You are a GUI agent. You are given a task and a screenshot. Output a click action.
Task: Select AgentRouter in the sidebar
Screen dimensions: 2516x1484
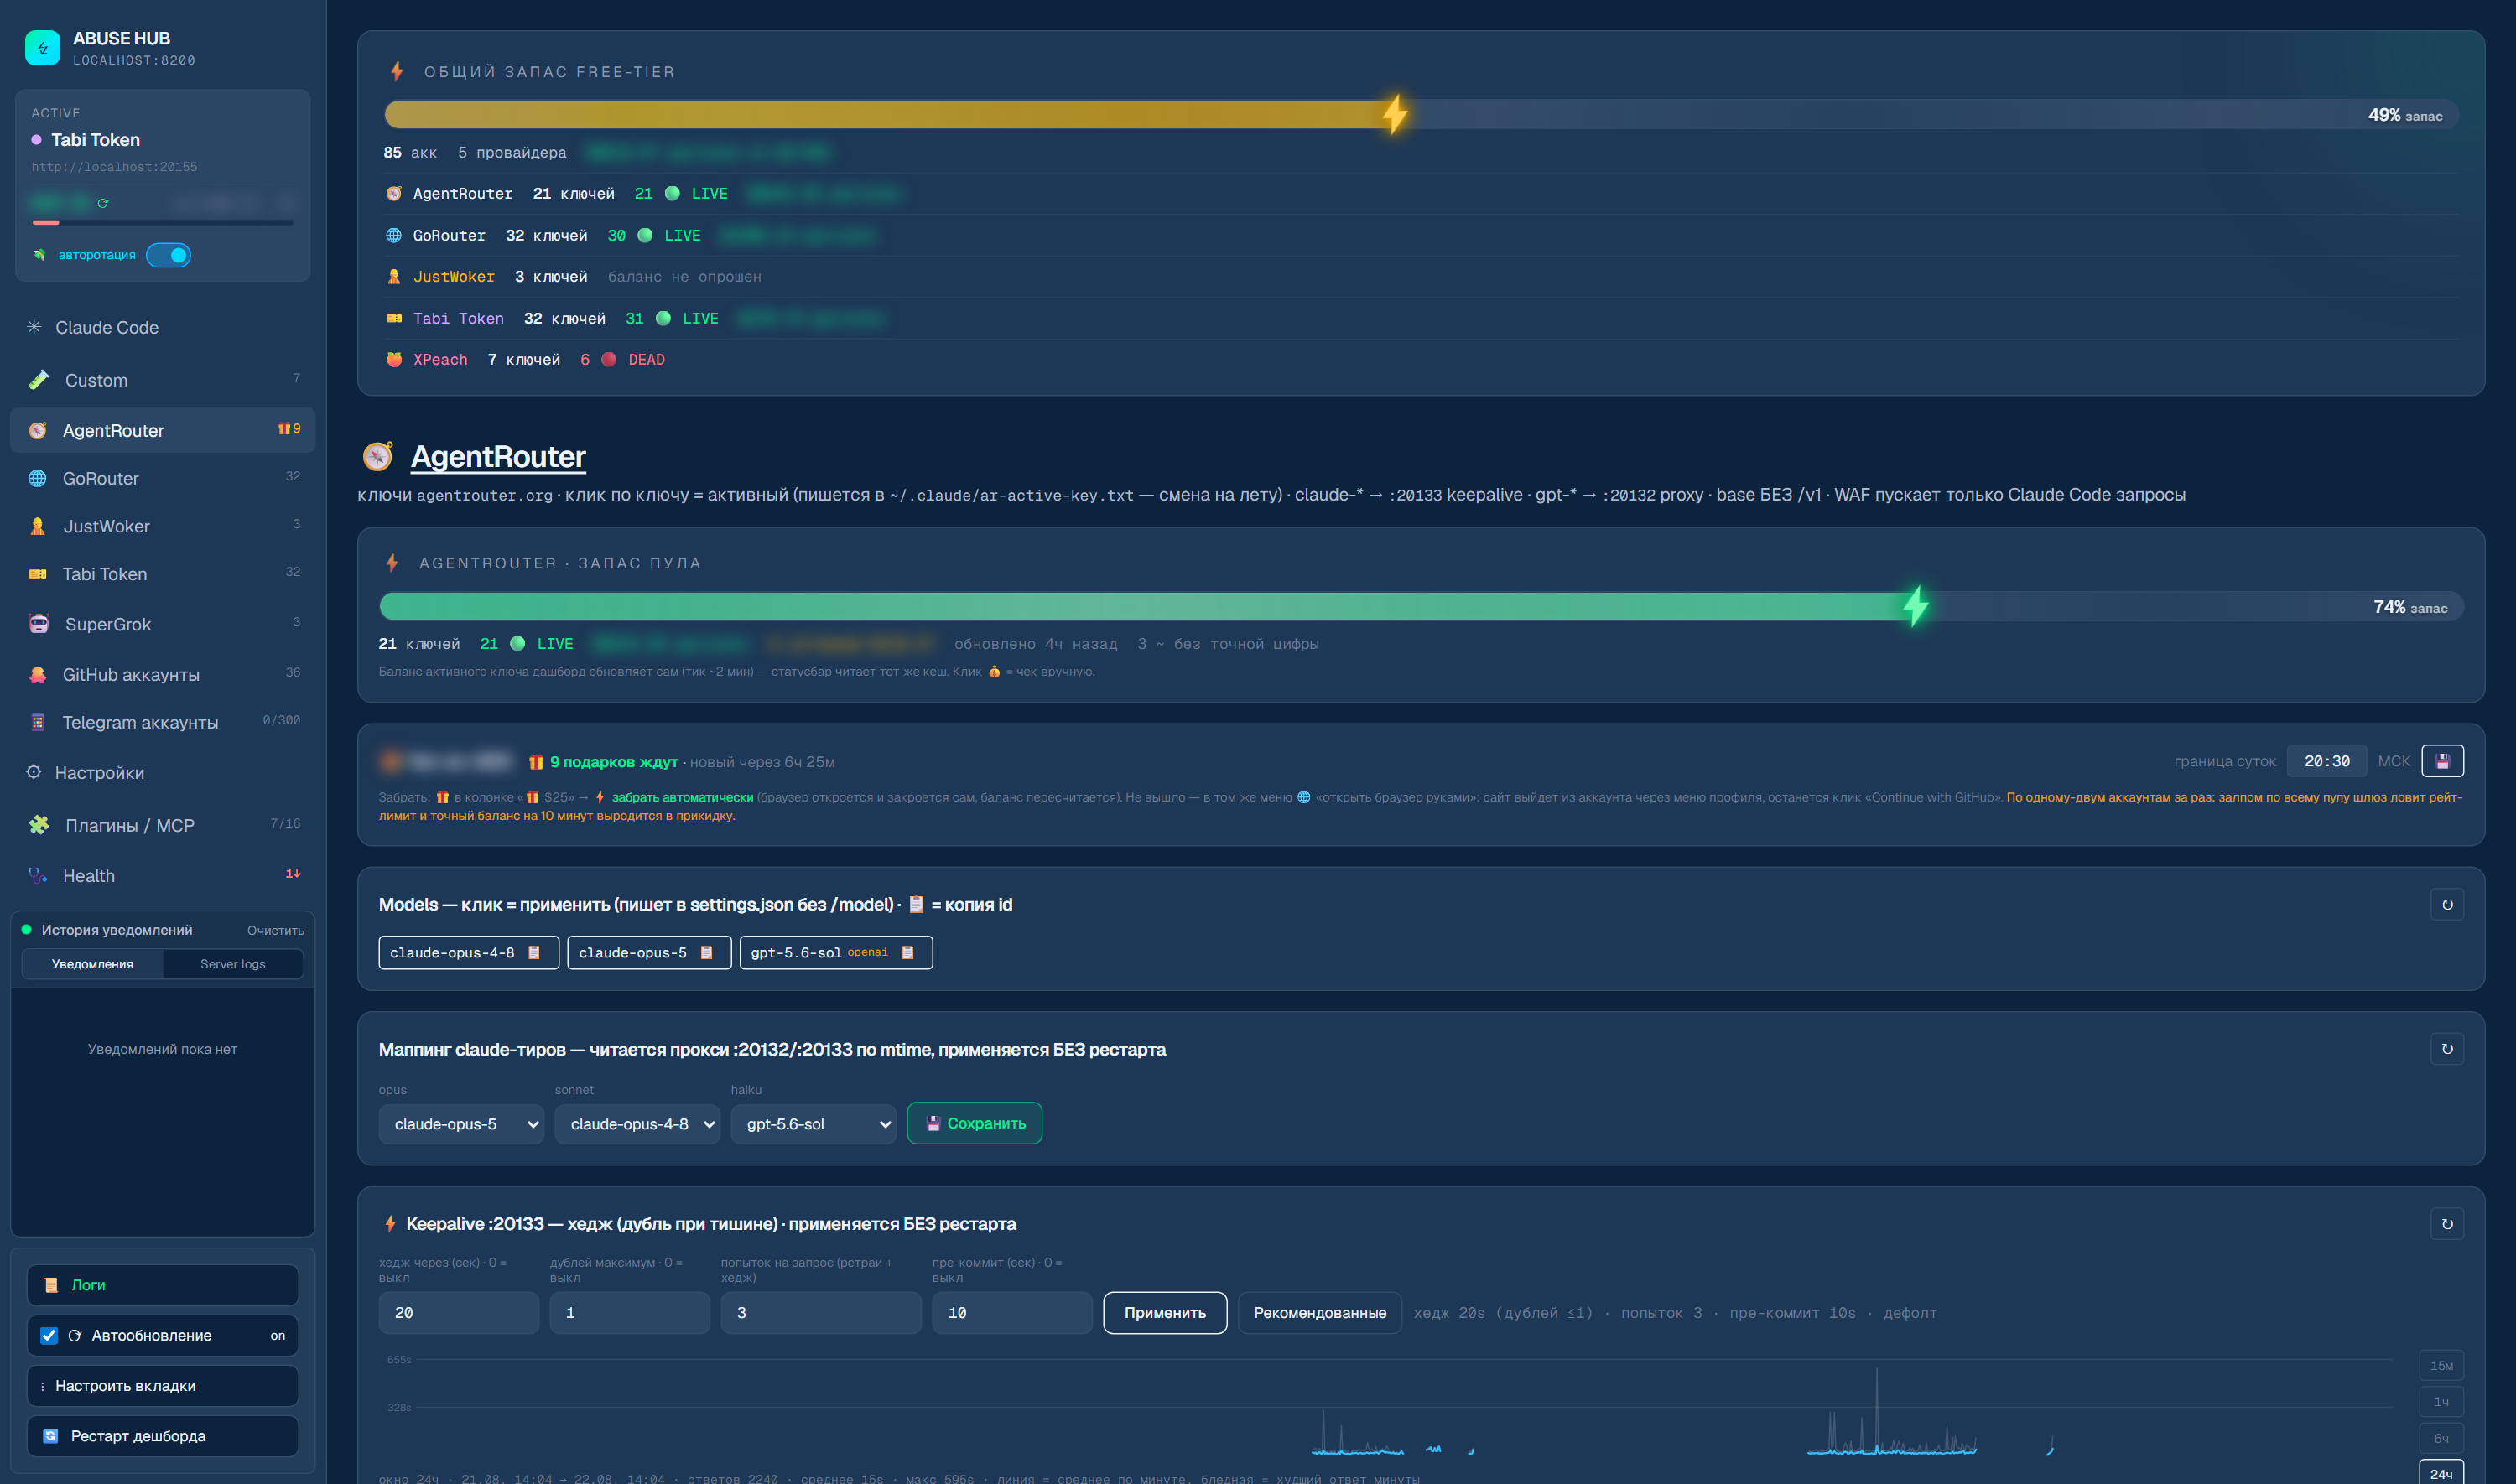tap(162, 430)
